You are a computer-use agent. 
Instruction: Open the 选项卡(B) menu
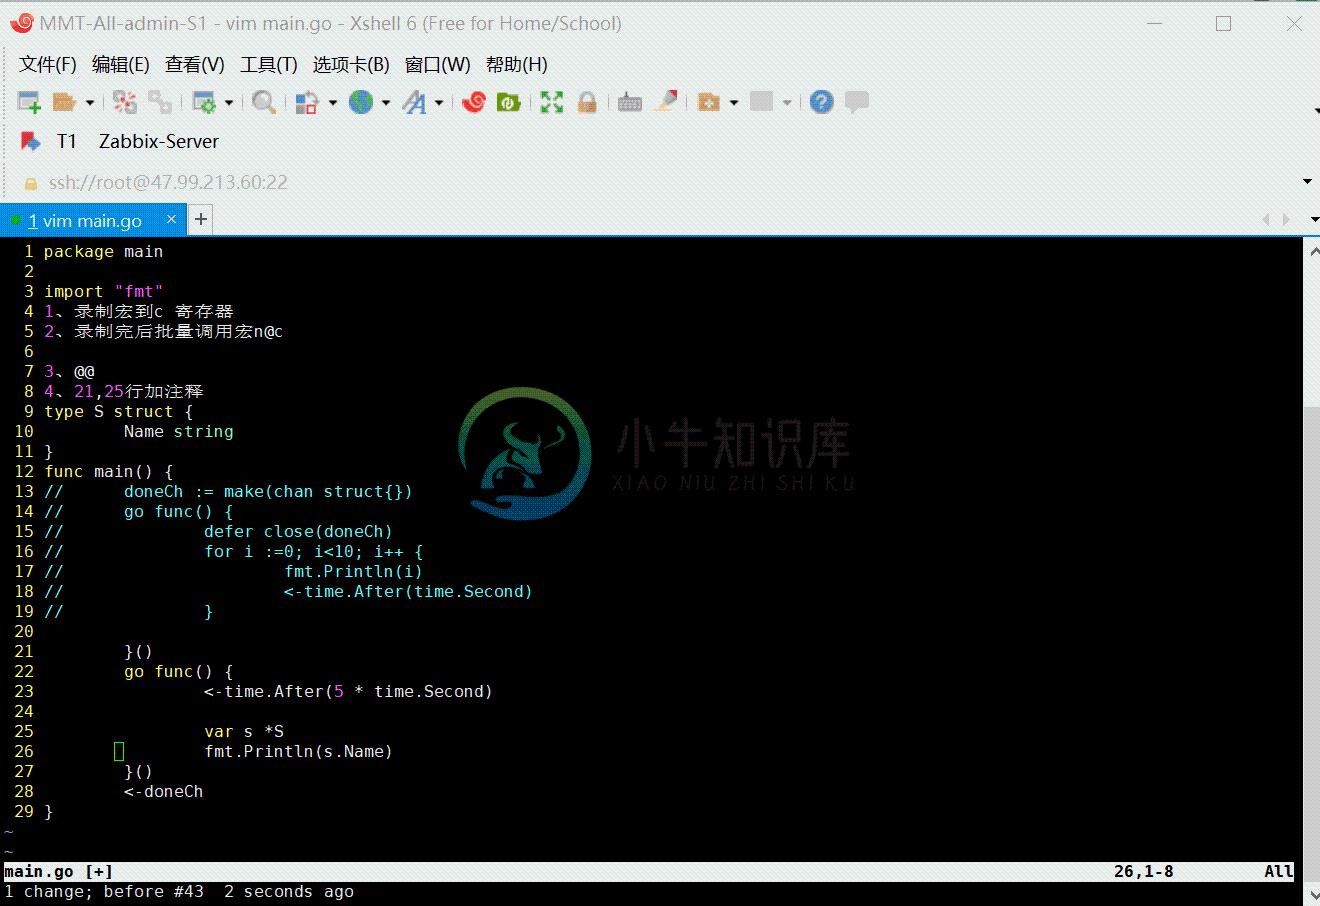[x=351, y=65]
